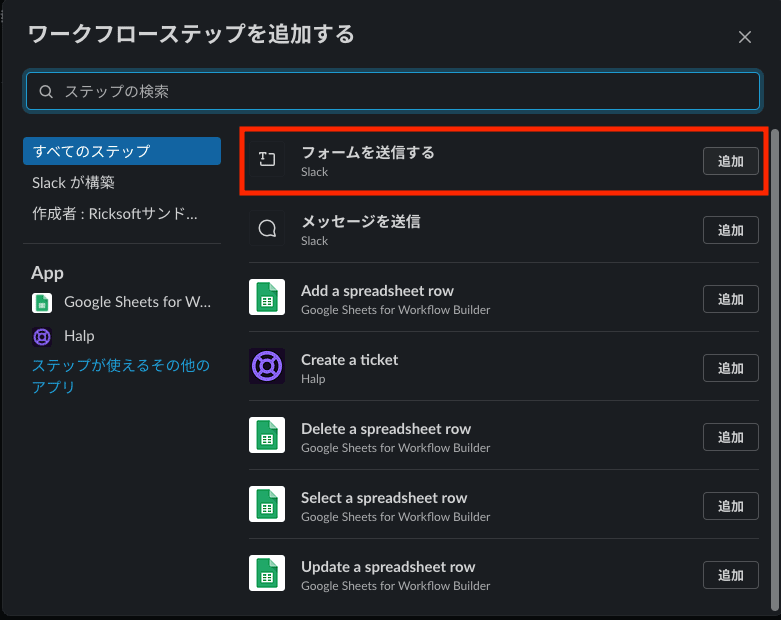Viewport: 781px width, 620px height.
Task: Filter steps by Google Sheets for W… app
Action: pyautogui.click(x=122, y=302)
